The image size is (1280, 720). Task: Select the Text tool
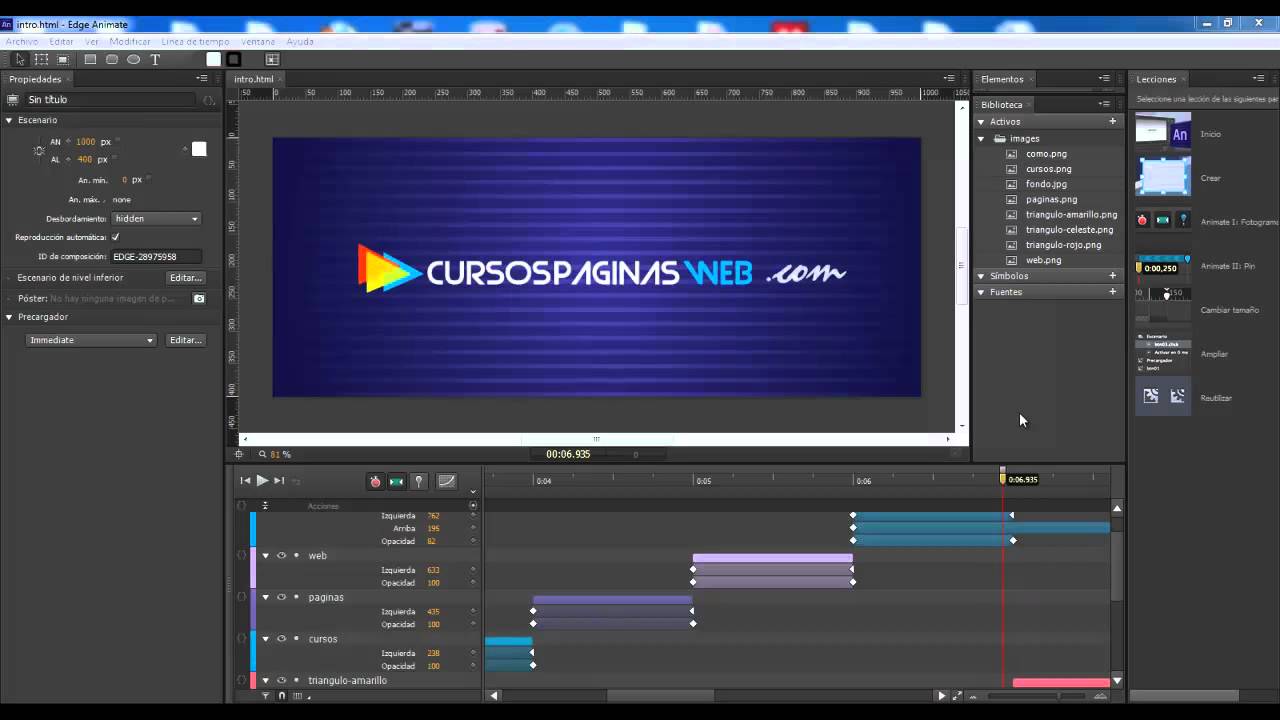tap(155, 60)
